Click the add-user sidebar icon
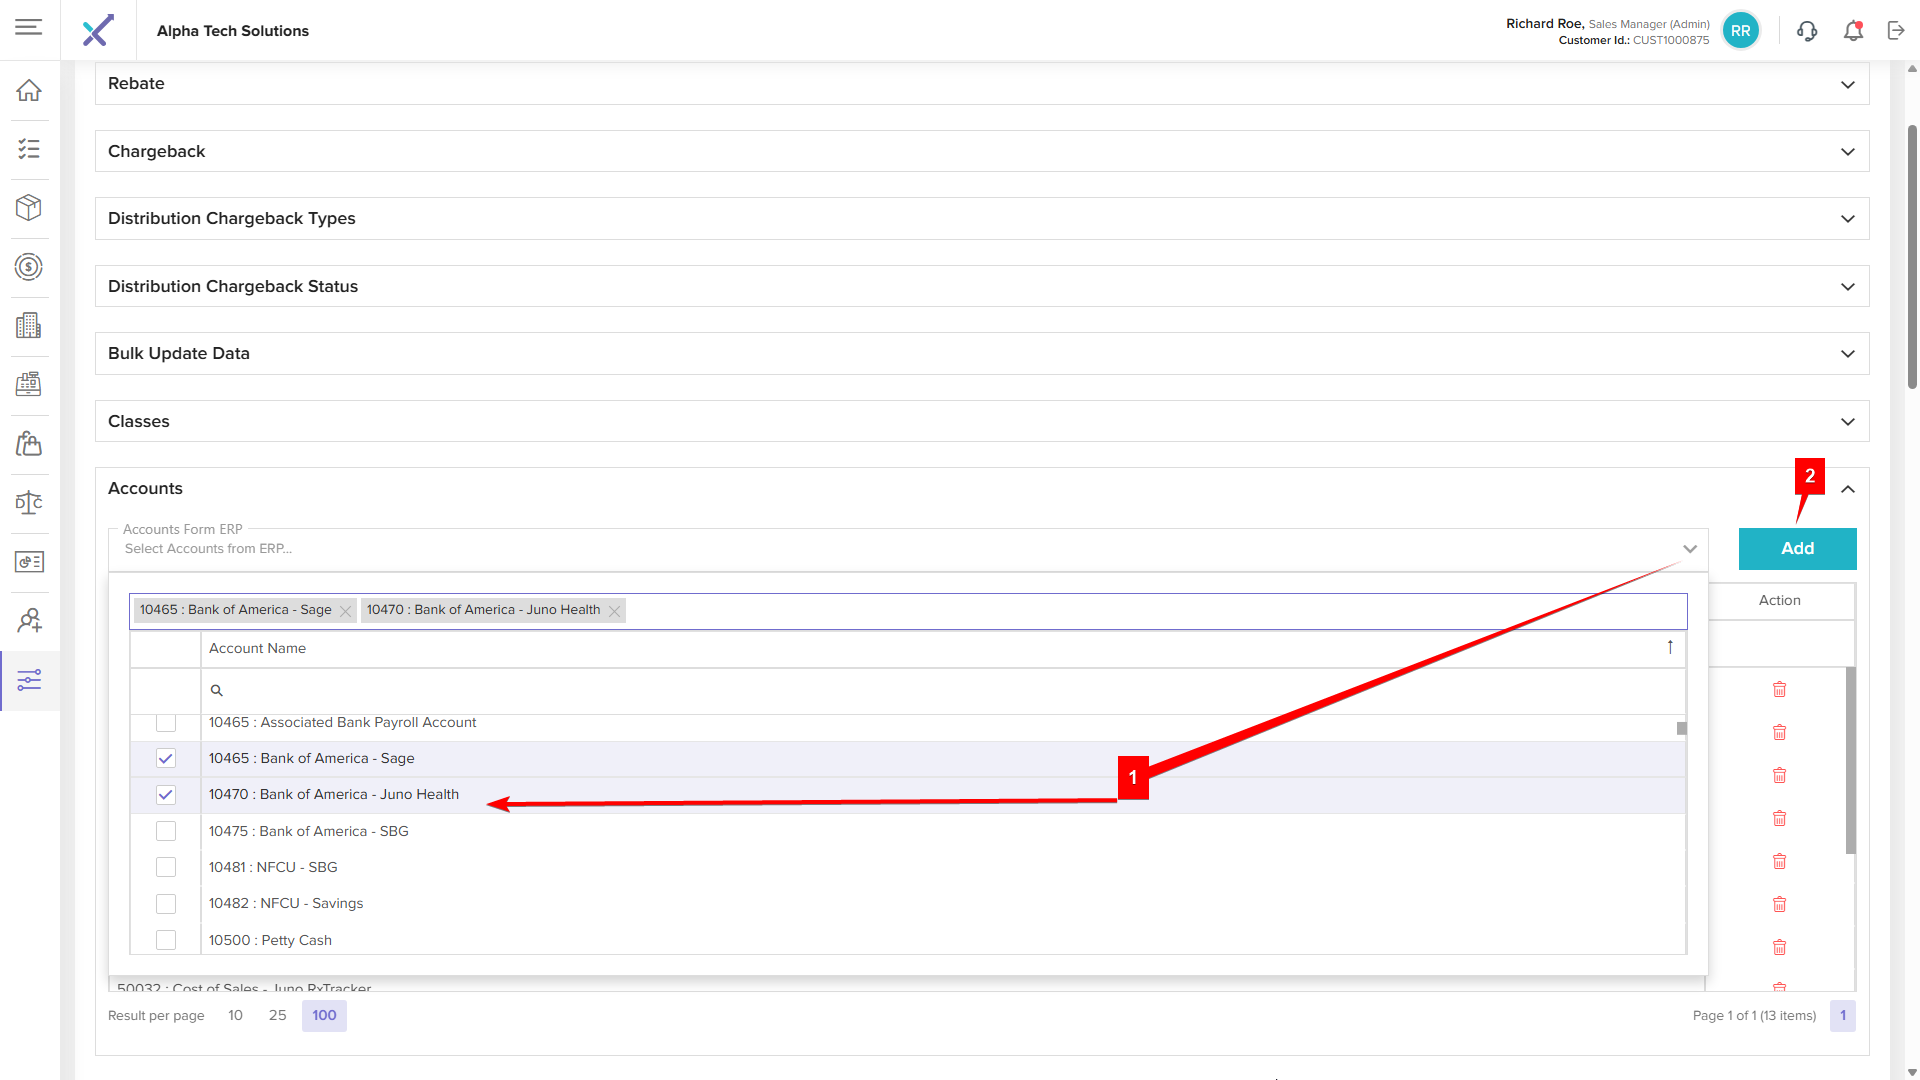This screenshot has width=1920, height=1080. 29,621
